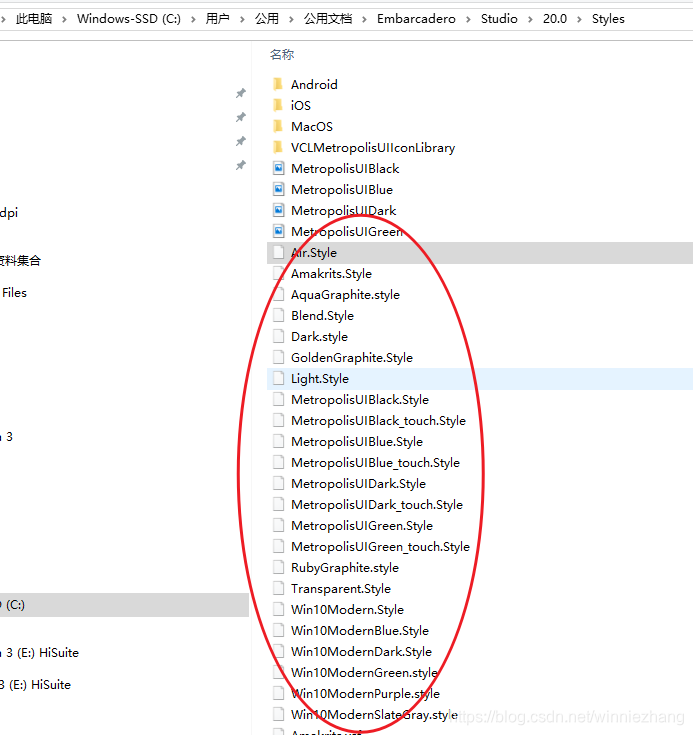
Task: Navigate to Embarcadero breadcrumb
Action: click(416, 19)
